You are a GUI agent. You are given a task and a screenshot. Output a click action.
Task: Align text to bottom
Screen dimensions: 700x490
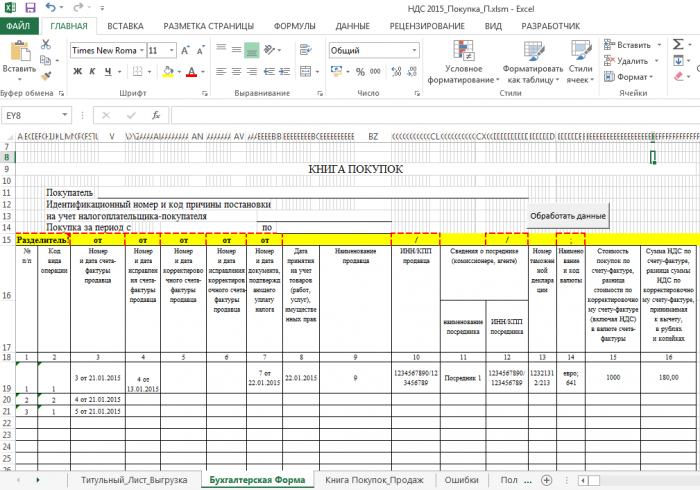pos(252,50)
